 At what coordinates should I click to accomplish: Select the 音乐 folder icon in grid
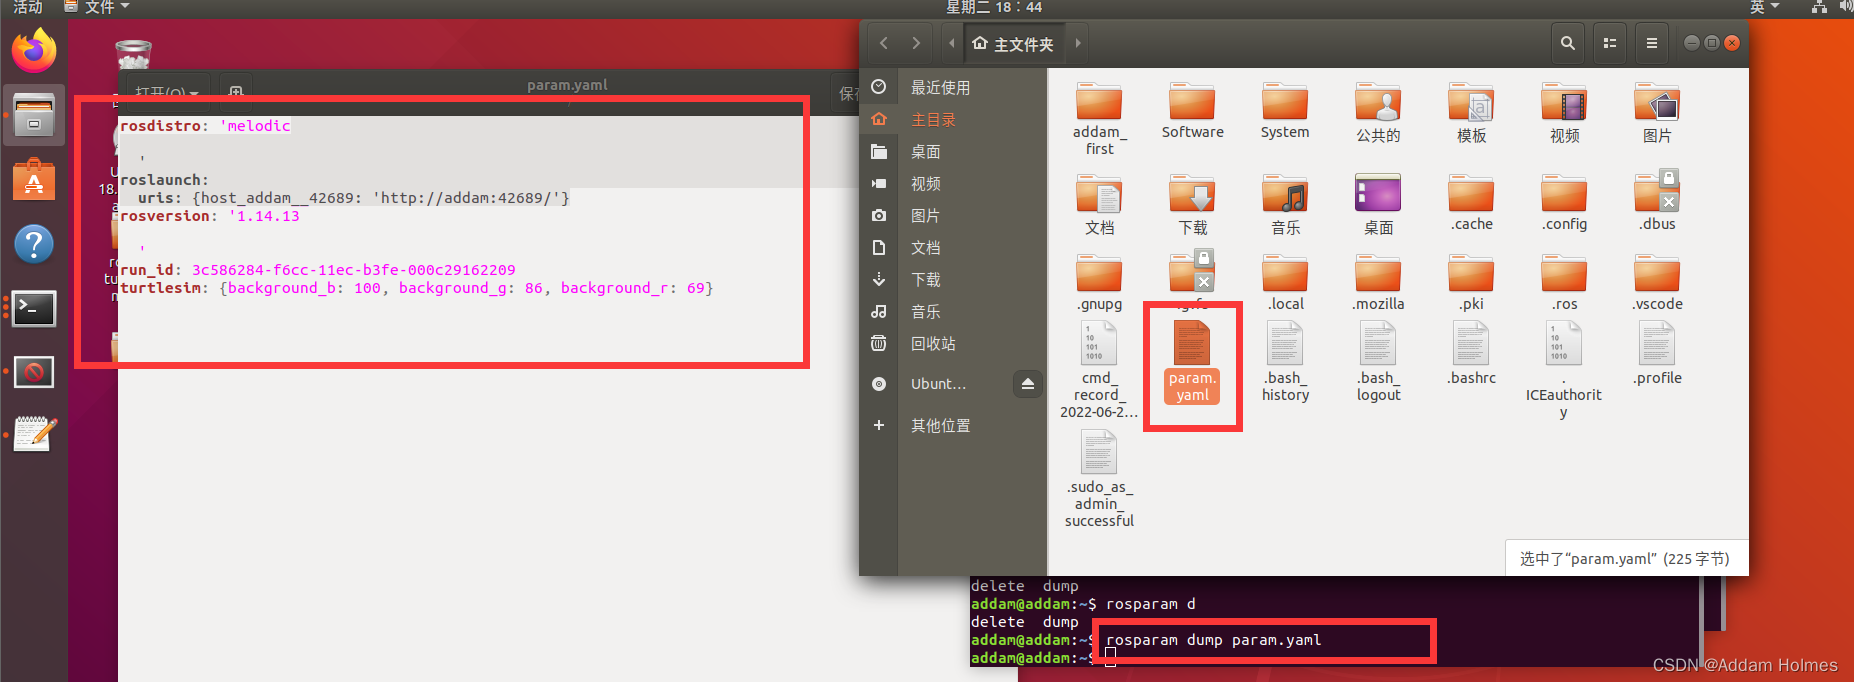(1285, 205)
